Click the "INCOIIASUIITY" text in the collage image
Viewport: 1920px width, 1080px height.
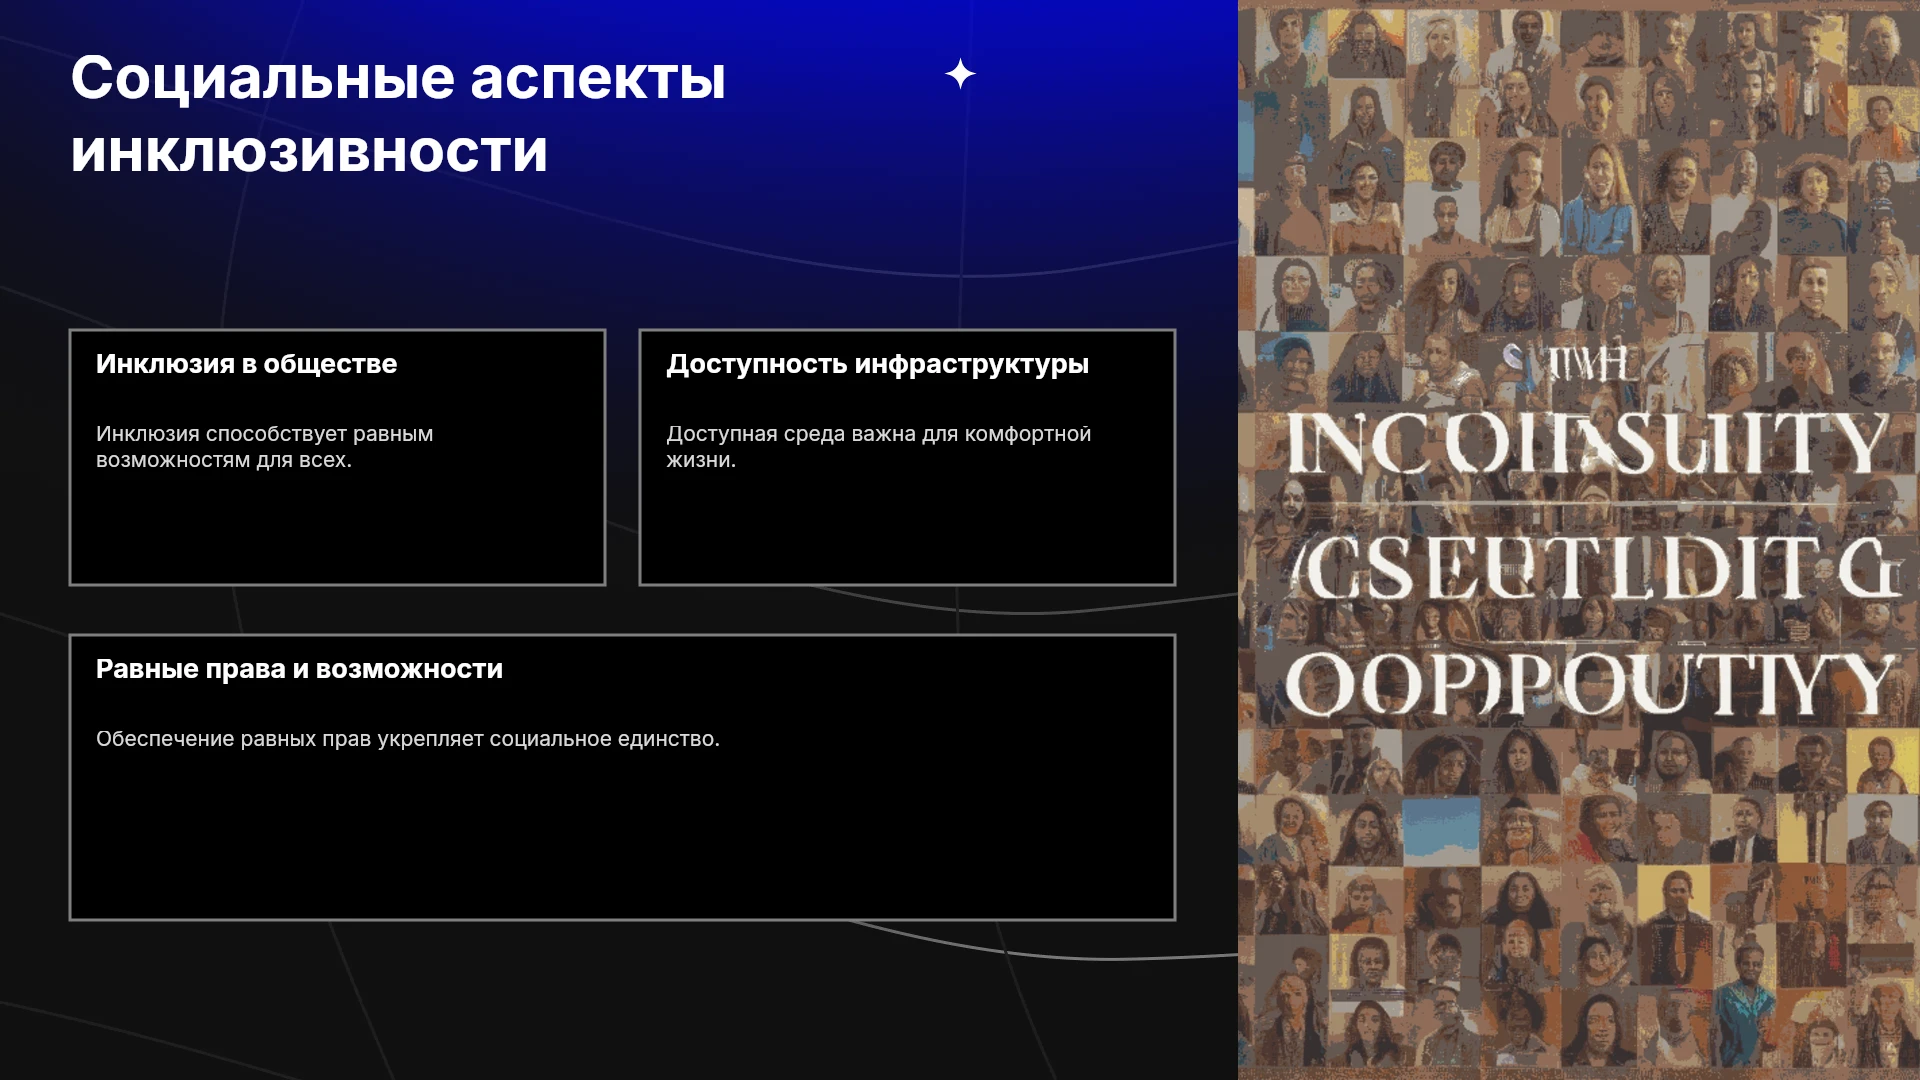[1587, 443]
